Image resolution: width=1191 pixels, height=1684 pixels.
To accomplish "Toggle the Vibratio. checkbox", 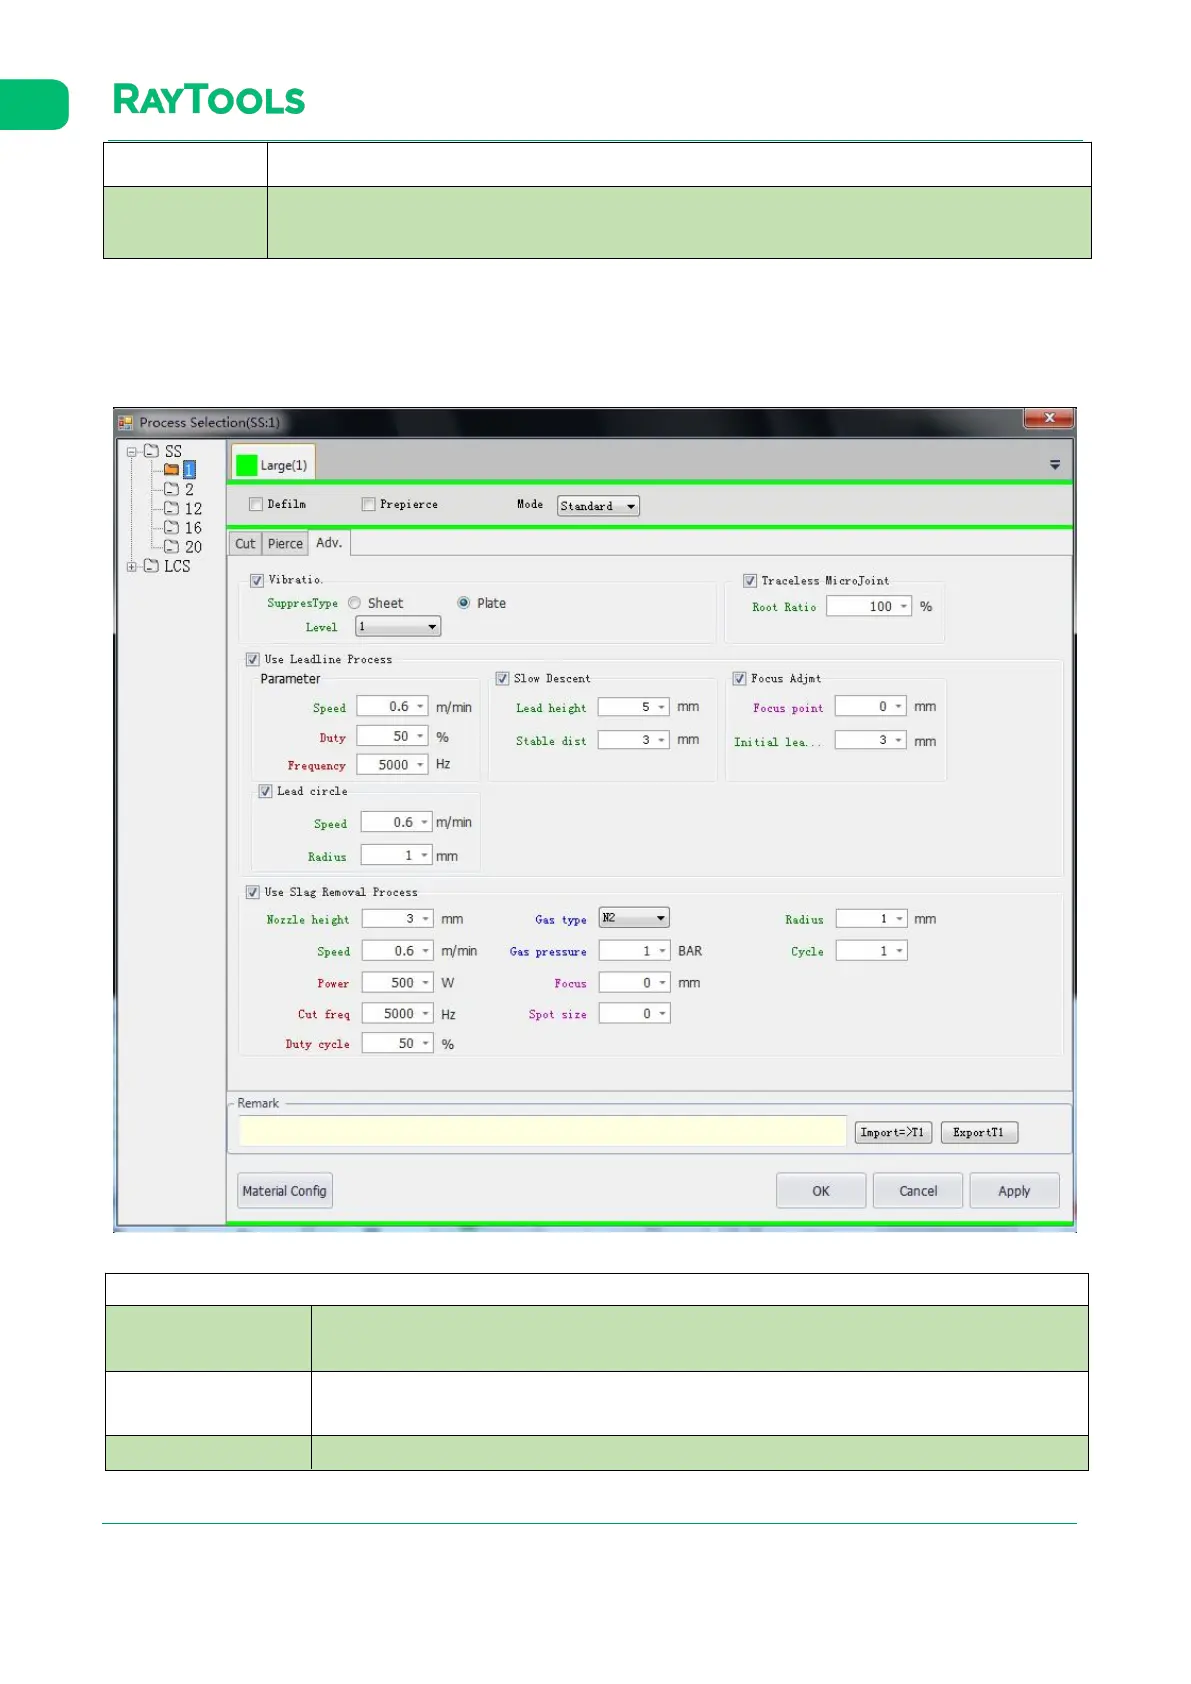I will [x=256, y=580].
